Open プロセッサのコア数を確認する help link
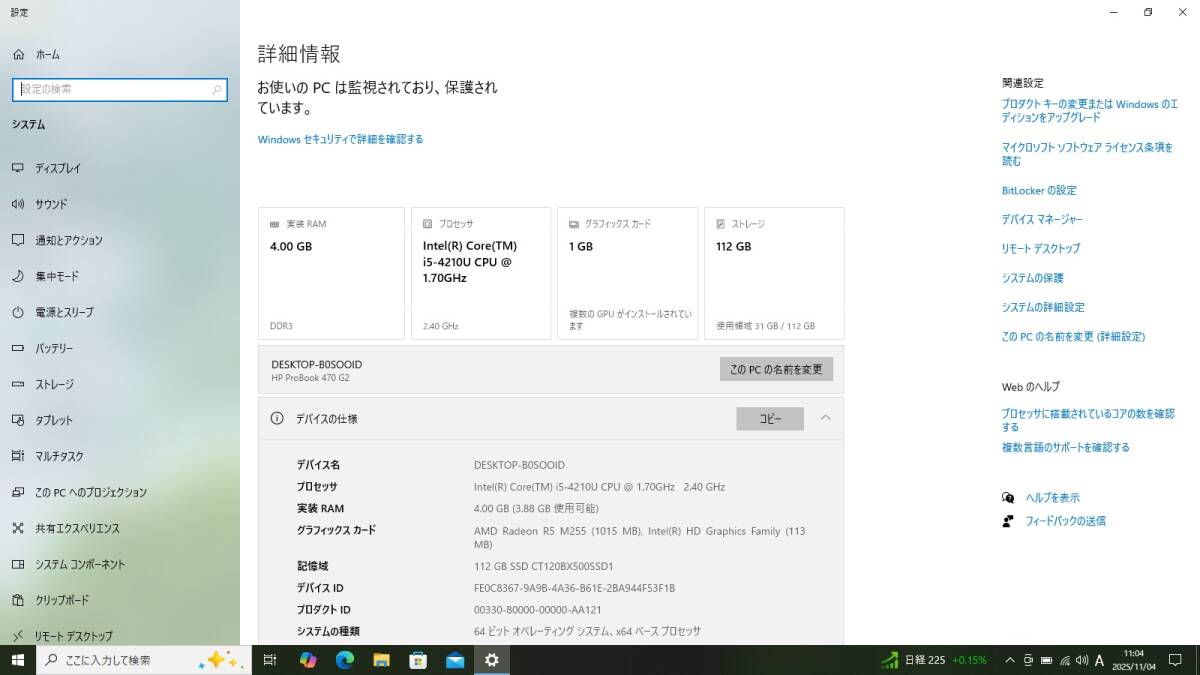This screenshot has width=1200, height=675. [x=1088, y=420]
